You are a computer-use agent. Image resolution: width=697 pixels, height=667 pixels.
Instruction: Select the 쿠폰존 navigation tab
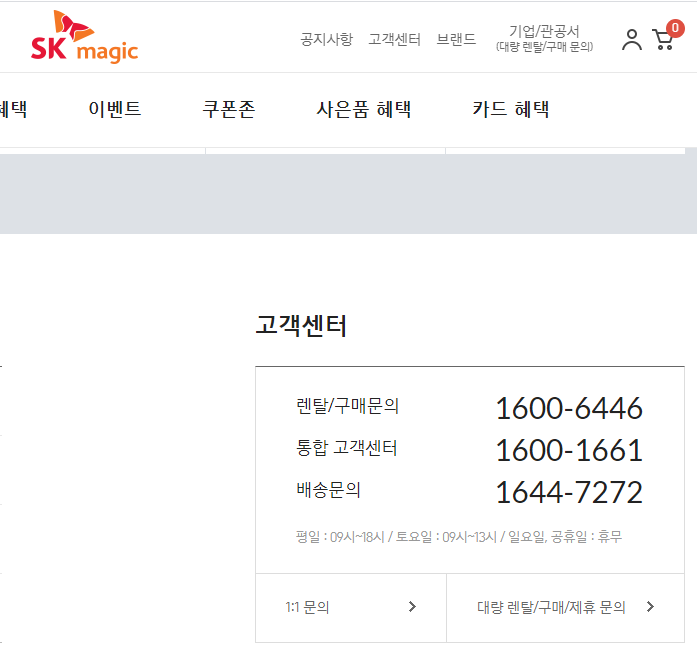pos(228,109)
